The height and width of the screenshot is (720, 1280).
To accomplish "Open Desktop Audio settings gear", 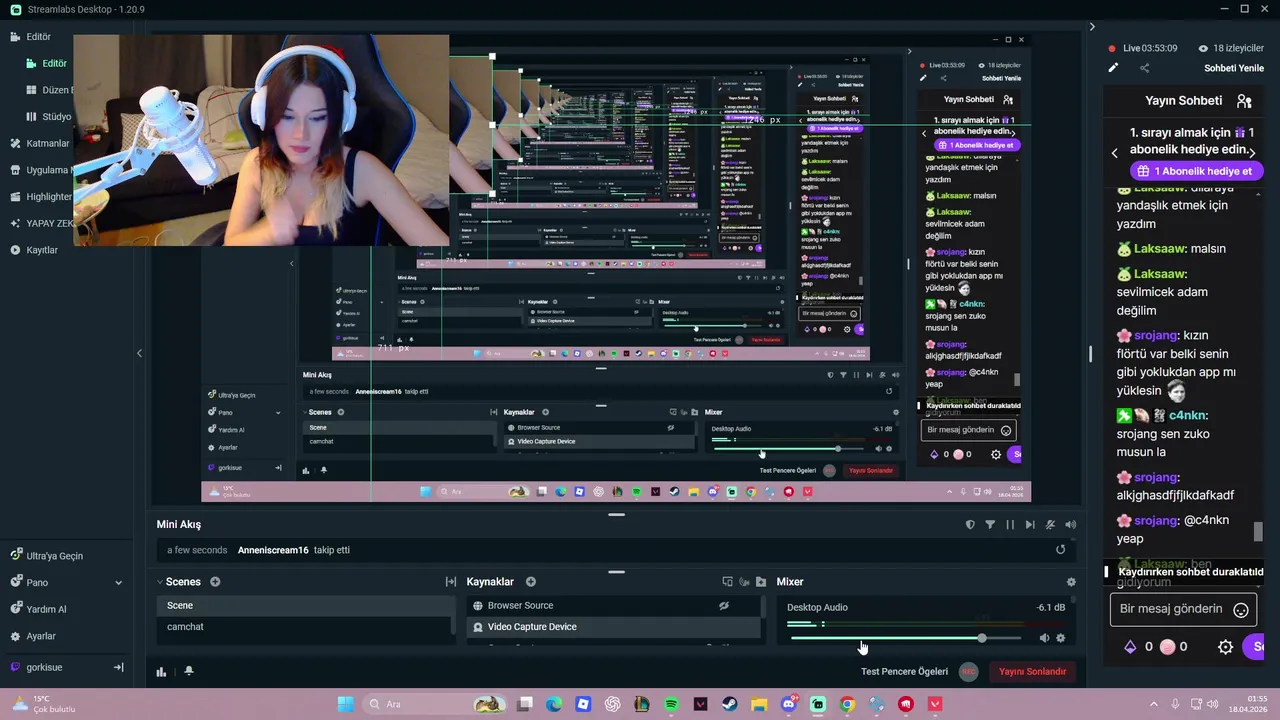I will pos(1061,638).
